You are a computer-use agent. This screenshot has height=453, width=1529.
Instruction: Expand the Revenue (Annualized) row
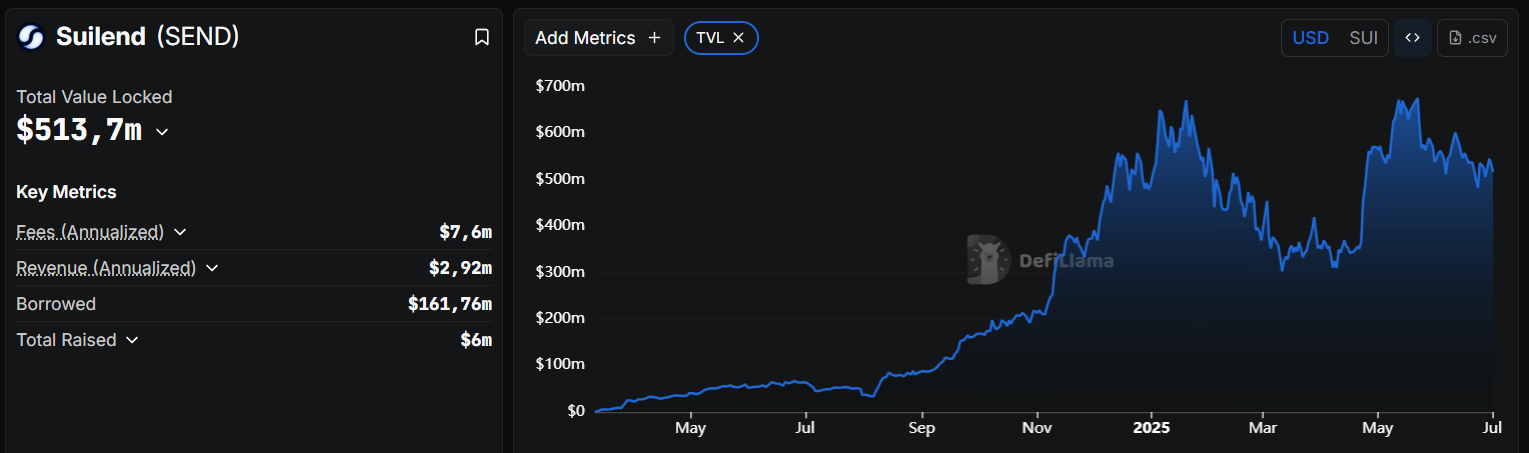click(212, 268)
